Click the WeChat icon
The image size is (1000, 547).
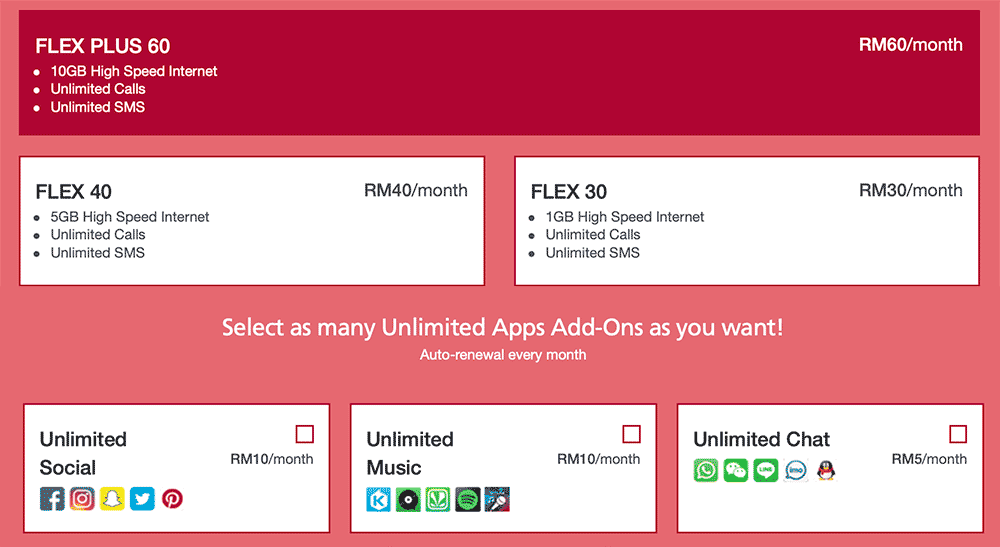[x=736, y=470]
